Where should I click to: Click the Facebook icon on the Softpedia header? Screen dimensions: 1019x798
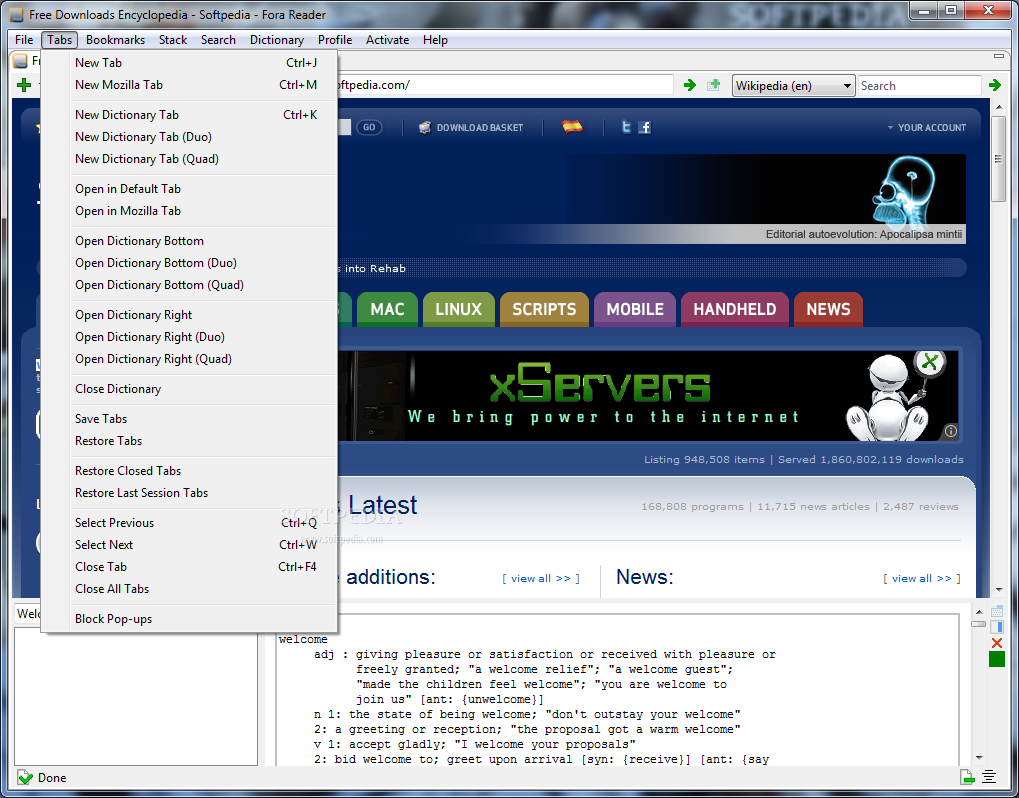645,127
